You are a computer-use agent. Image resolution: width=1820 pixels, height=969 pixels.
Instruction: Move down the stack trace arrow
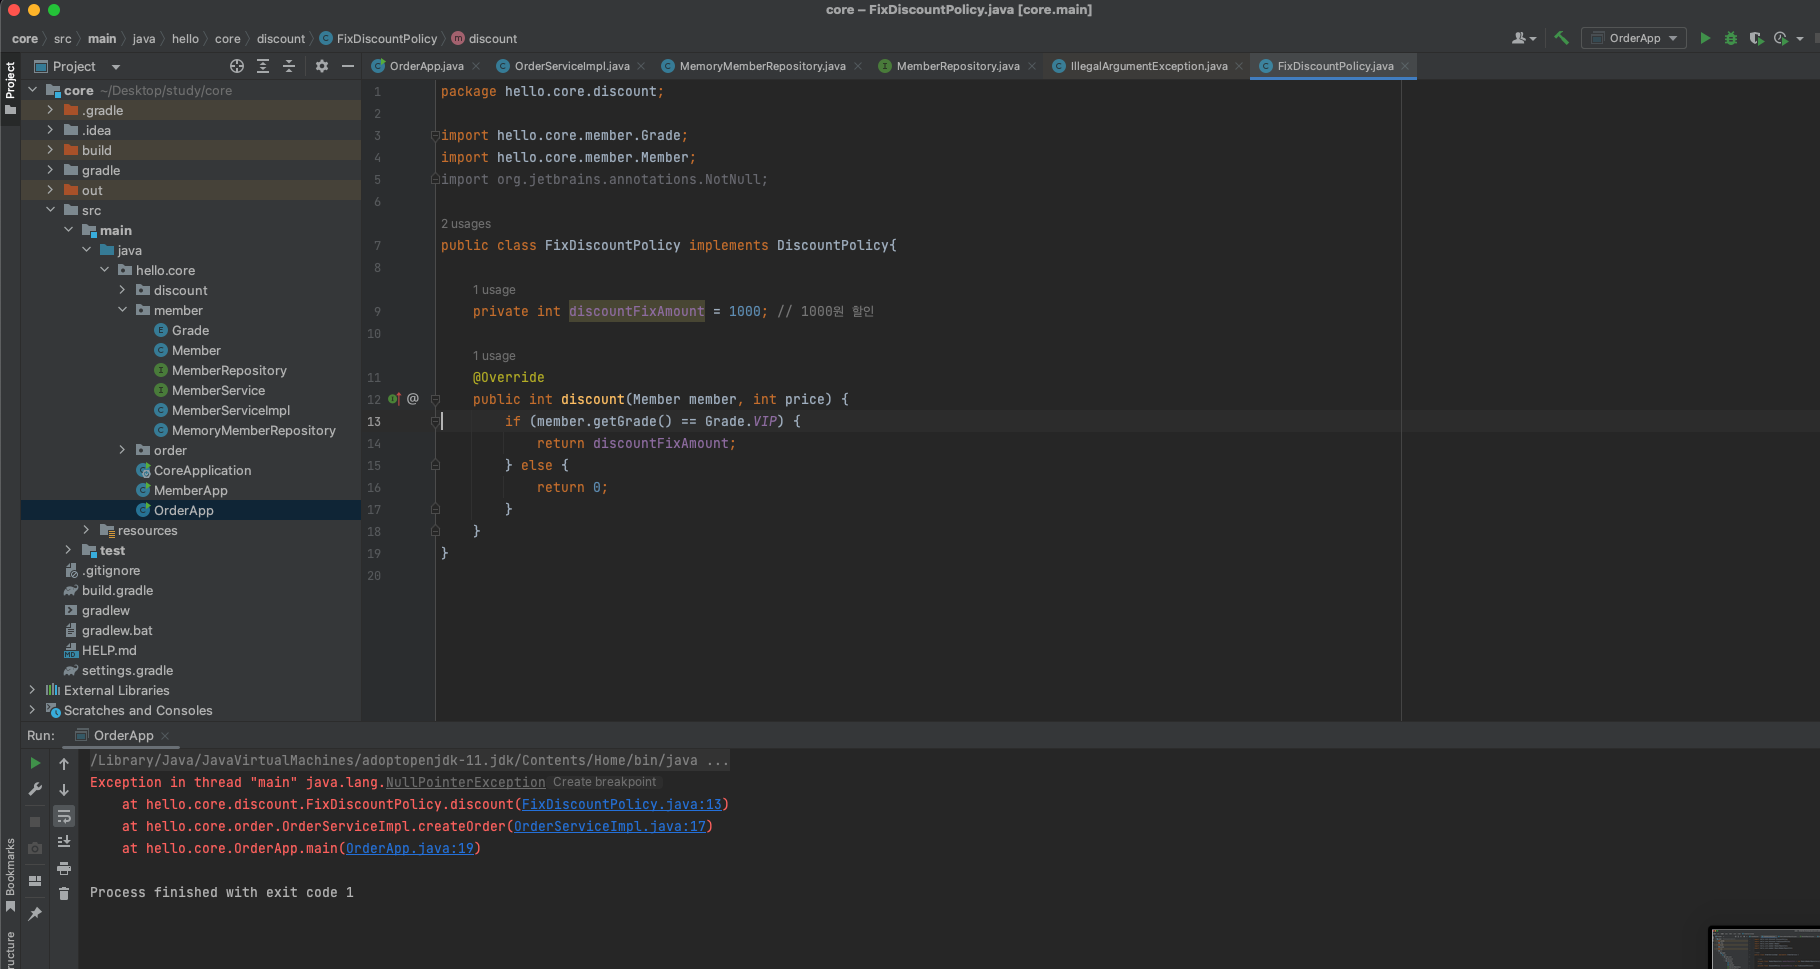click(64, 790)
